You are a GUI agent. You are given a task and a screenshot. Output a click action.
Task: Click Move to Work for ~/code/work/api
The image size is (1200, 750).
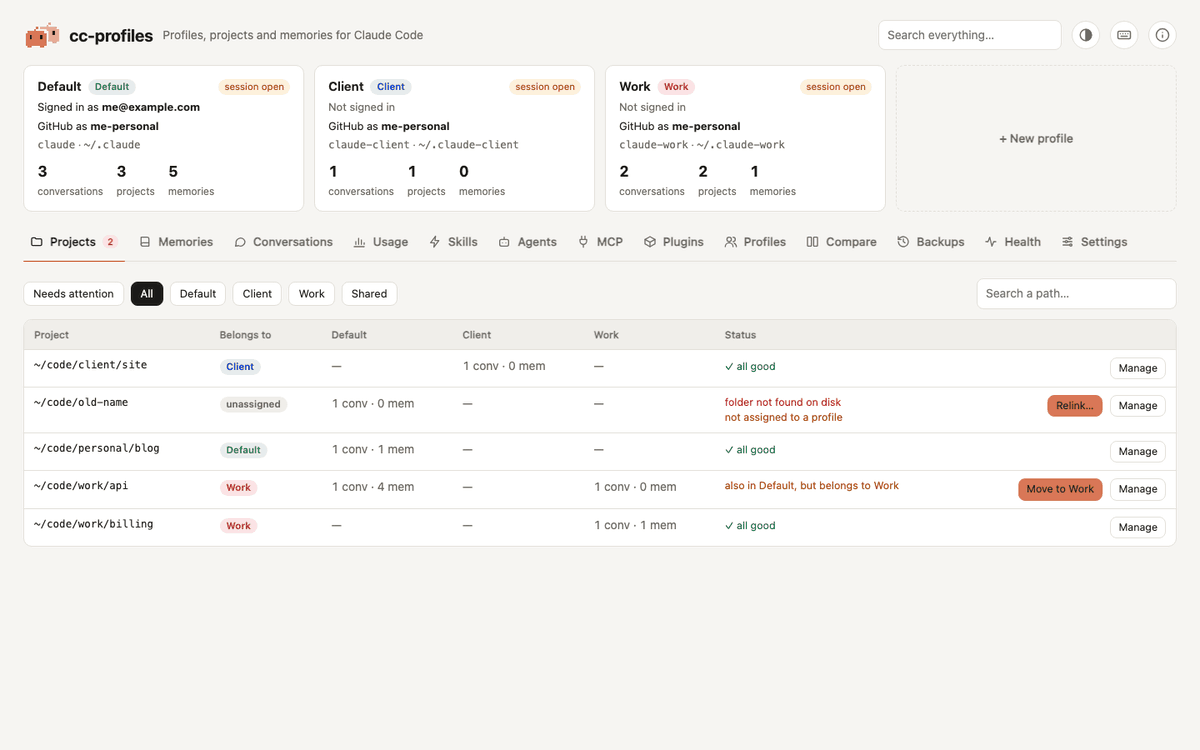click(x=1060, y=489)
